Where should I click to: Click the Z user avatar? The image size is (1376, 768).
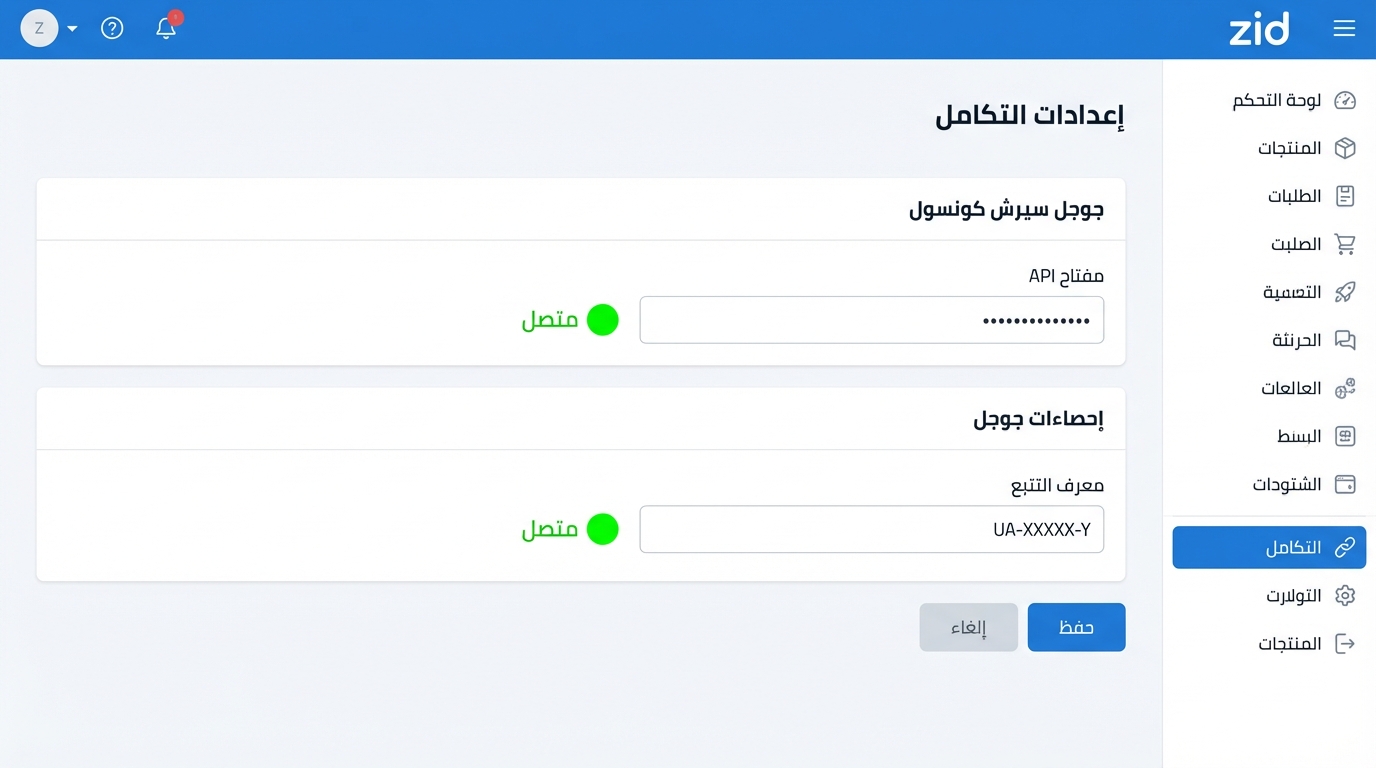[x=39, y=28]
